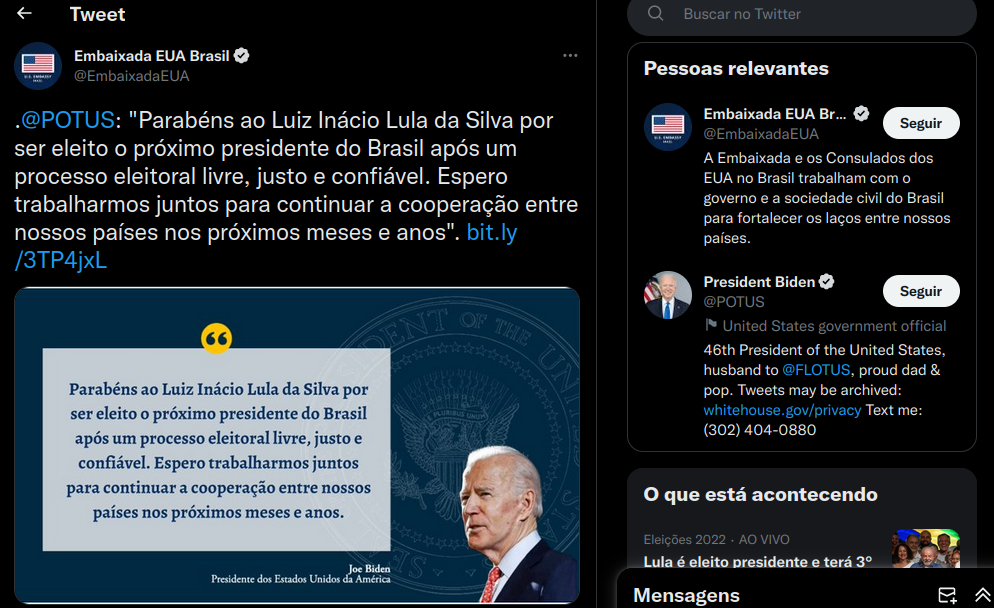Open the whitehouse.gov/privacy link
The width and height of the screenshot is (994, 608).
(x=782, y=410)
